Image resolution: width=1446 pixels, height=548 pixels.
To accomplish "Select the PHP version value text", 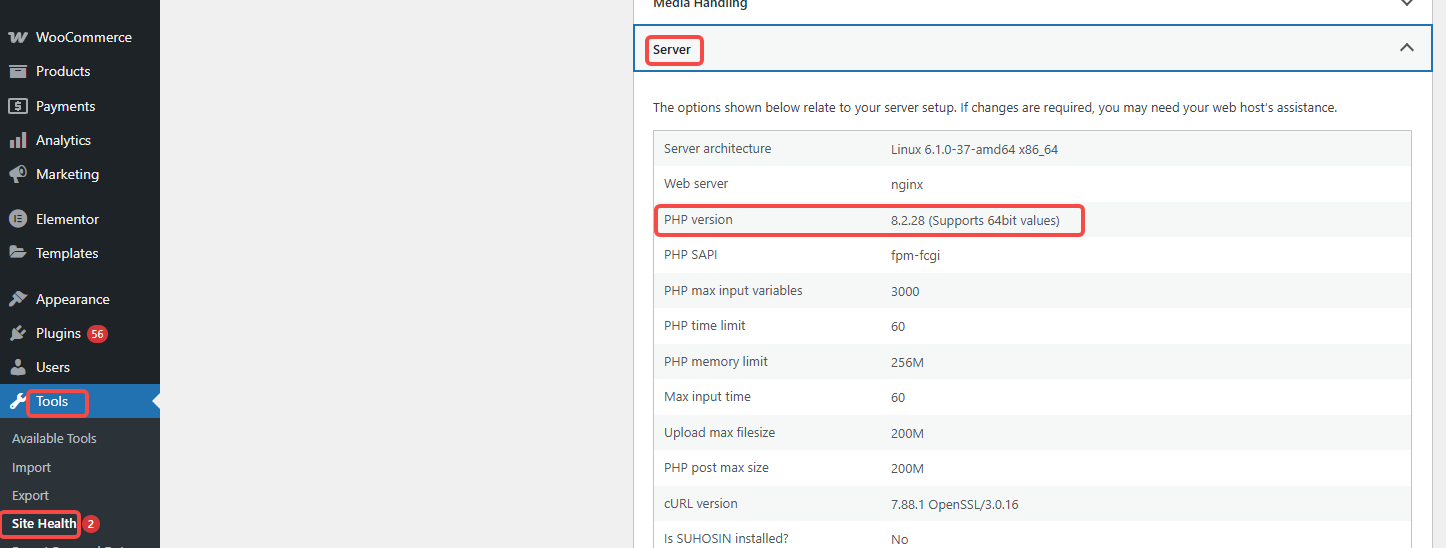I will click(x=974, y=220).
